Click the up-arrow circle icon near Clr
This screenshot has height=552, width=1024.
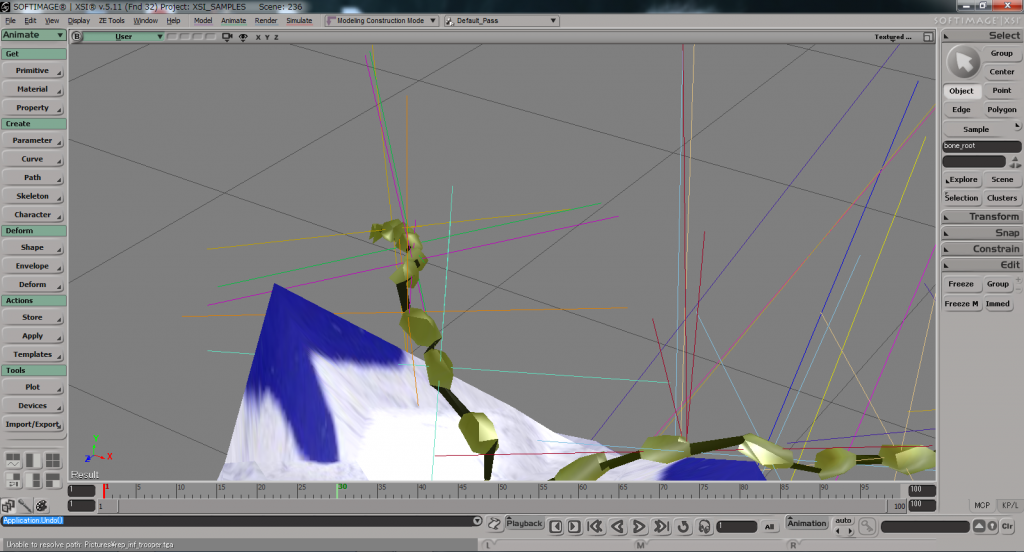click(992, 526)
